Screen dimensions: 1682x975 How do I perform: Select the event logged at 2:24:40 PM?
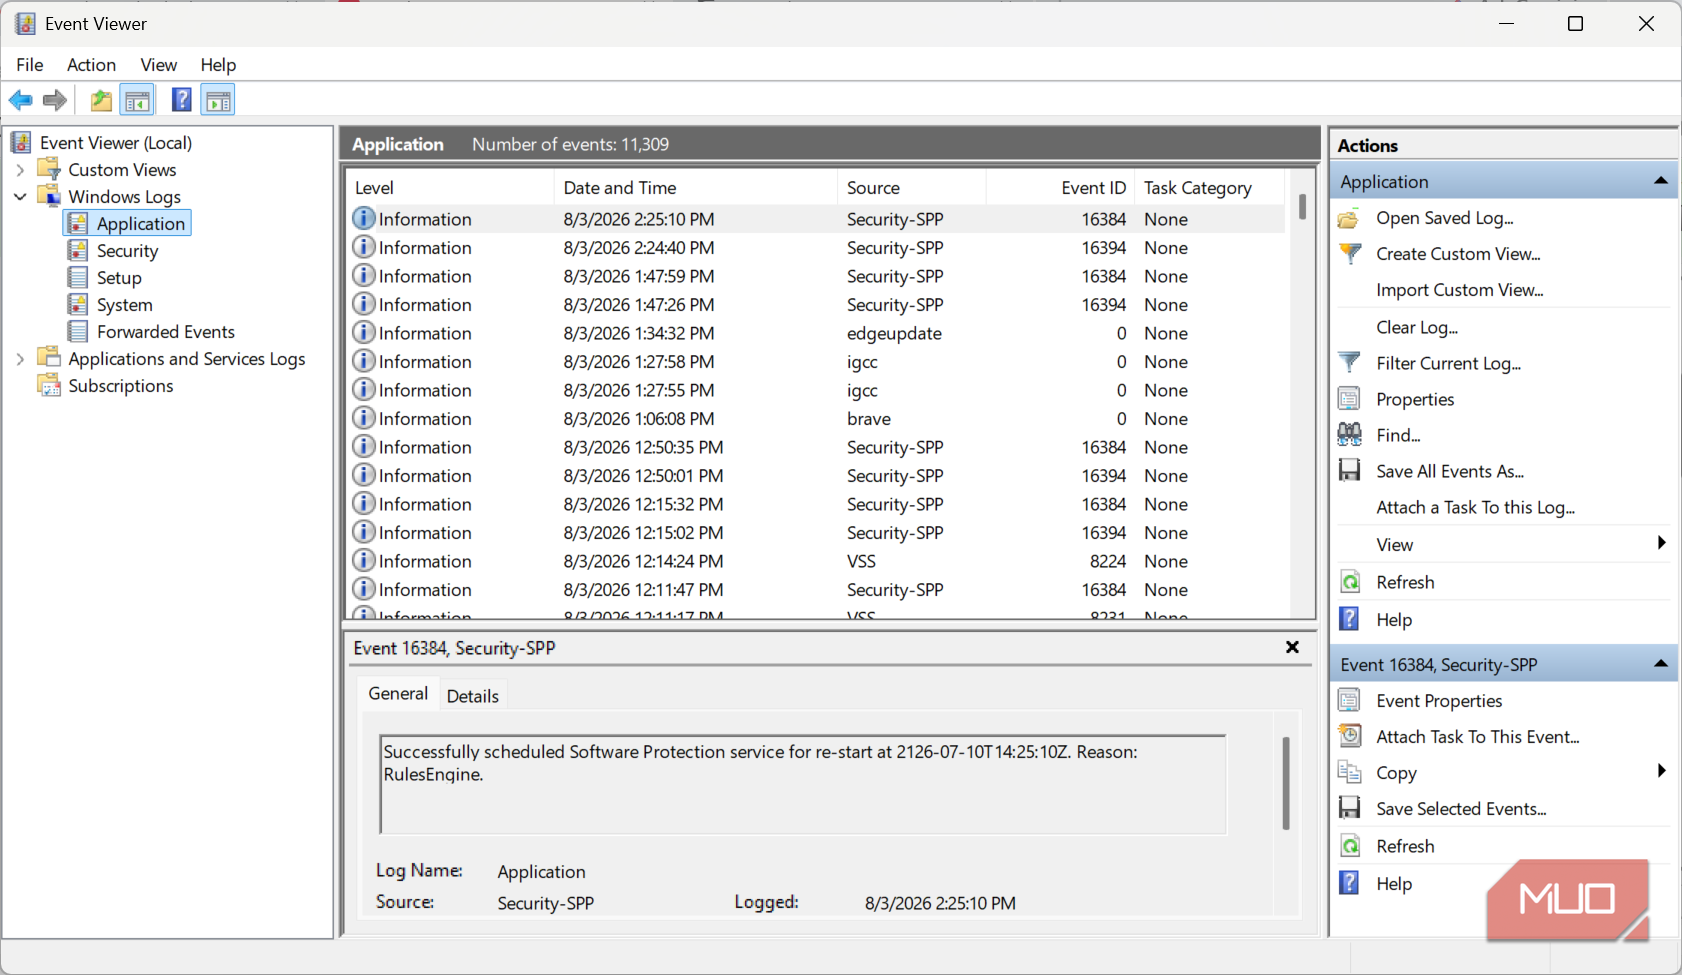click(816, 248)
